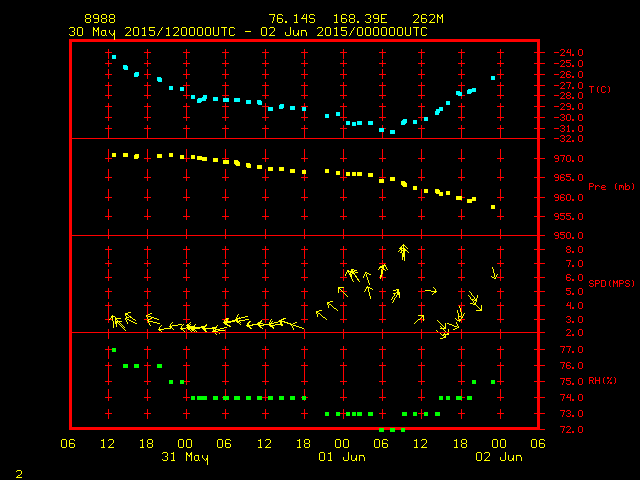Screen dimensions: 640x480
Task: Select the -31.0 temperature tick label
Action: click(x=569, y=129)
